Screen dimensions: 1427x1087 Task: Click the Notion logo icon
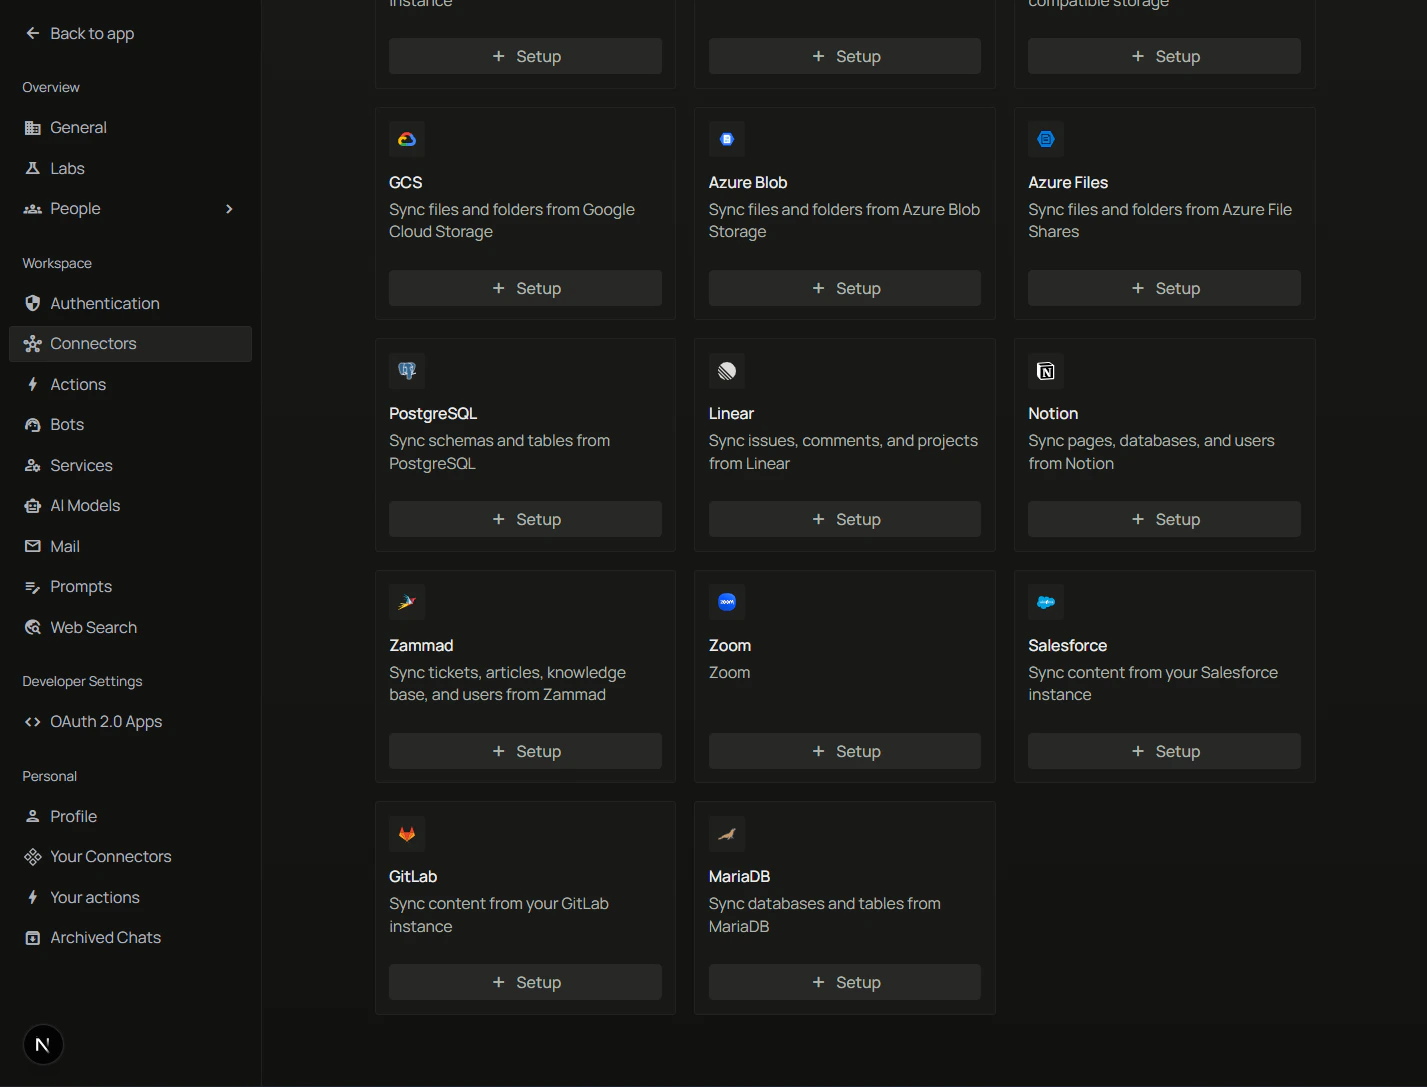coord(1046,371)
